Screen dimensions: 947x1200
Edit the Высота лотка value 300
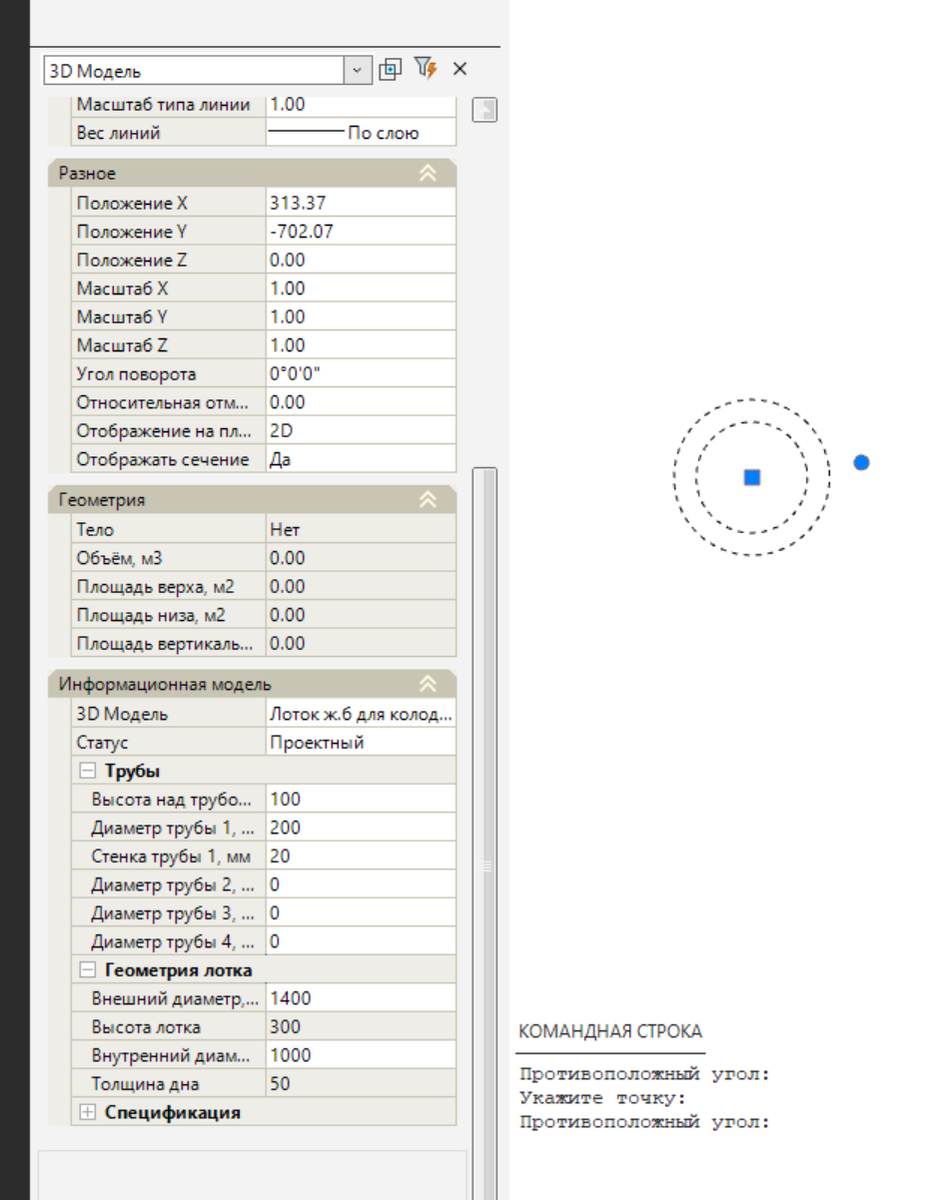(x=360, y=1027)
